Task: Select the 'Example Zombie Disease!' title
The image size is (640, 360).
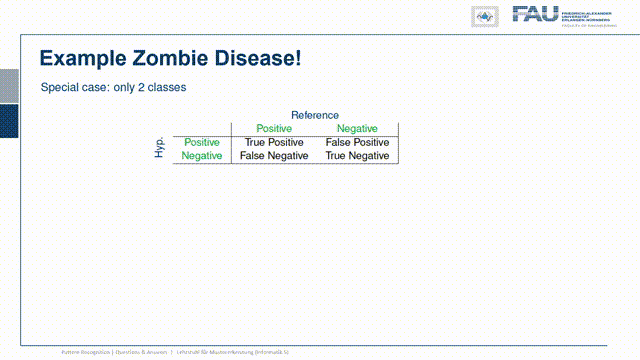Action: [170, 58]
